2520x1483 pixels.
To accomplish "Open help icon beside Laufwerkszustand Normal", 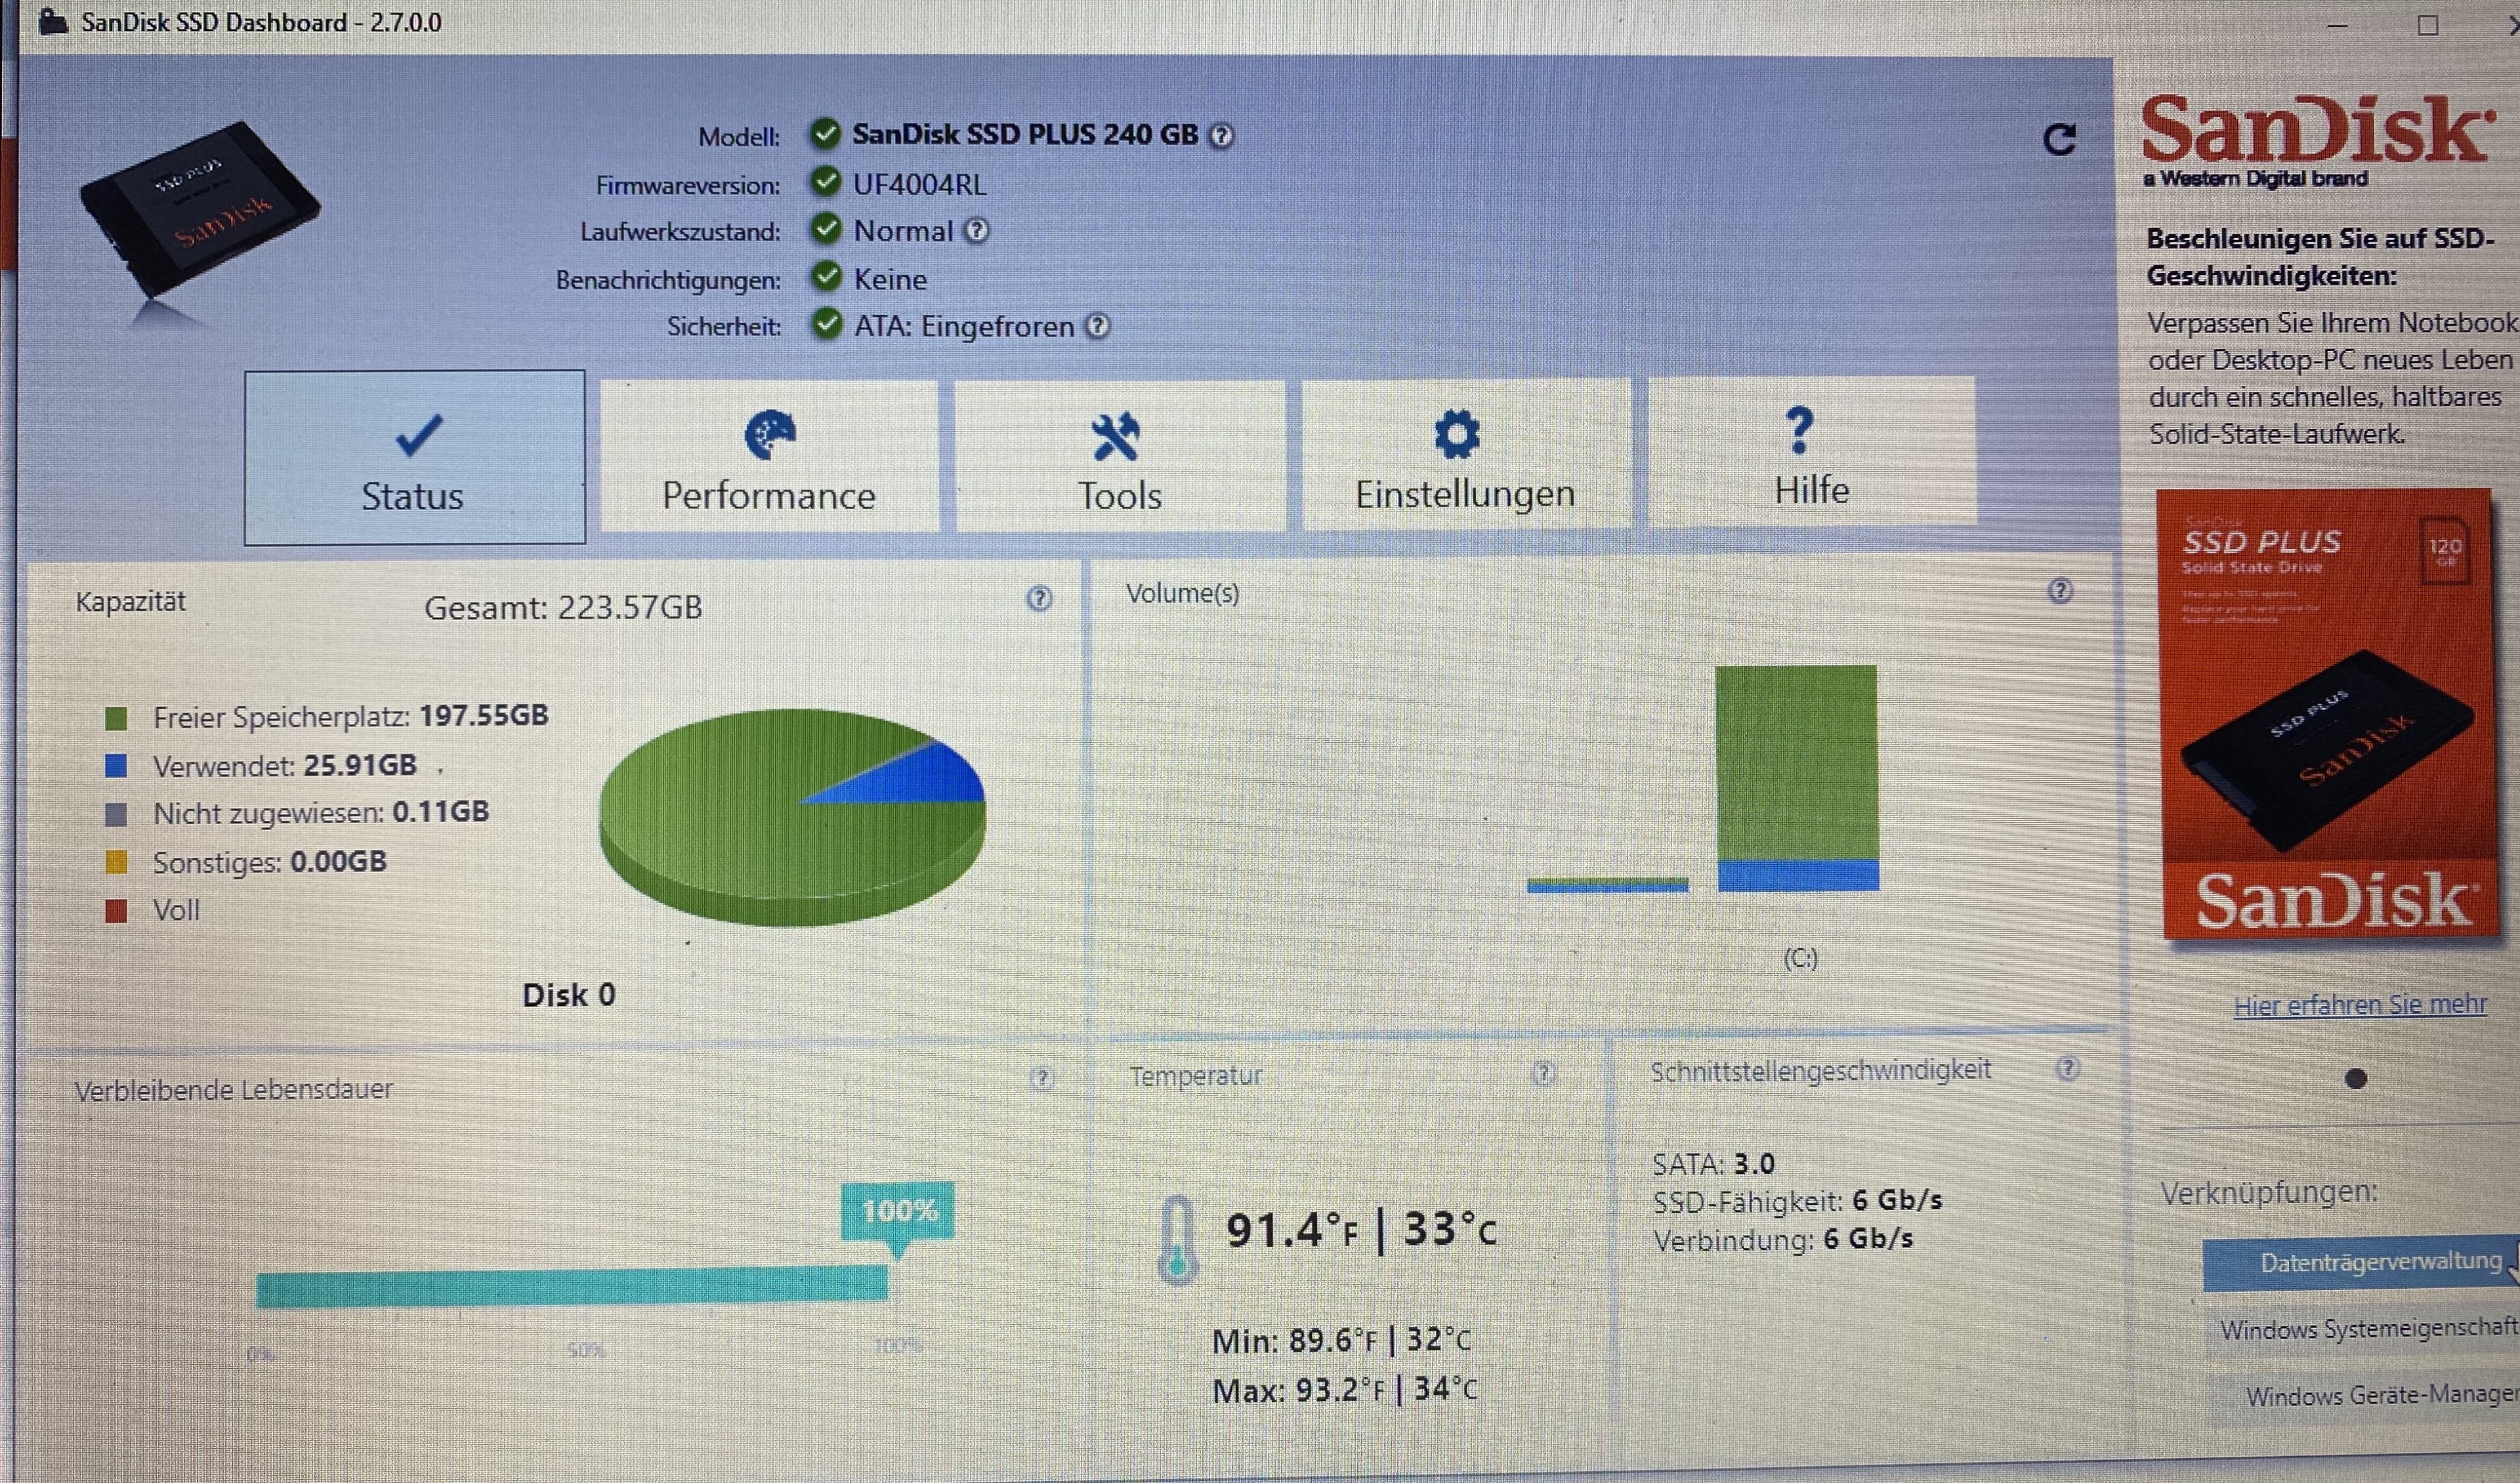I will (x=977, y=231).
